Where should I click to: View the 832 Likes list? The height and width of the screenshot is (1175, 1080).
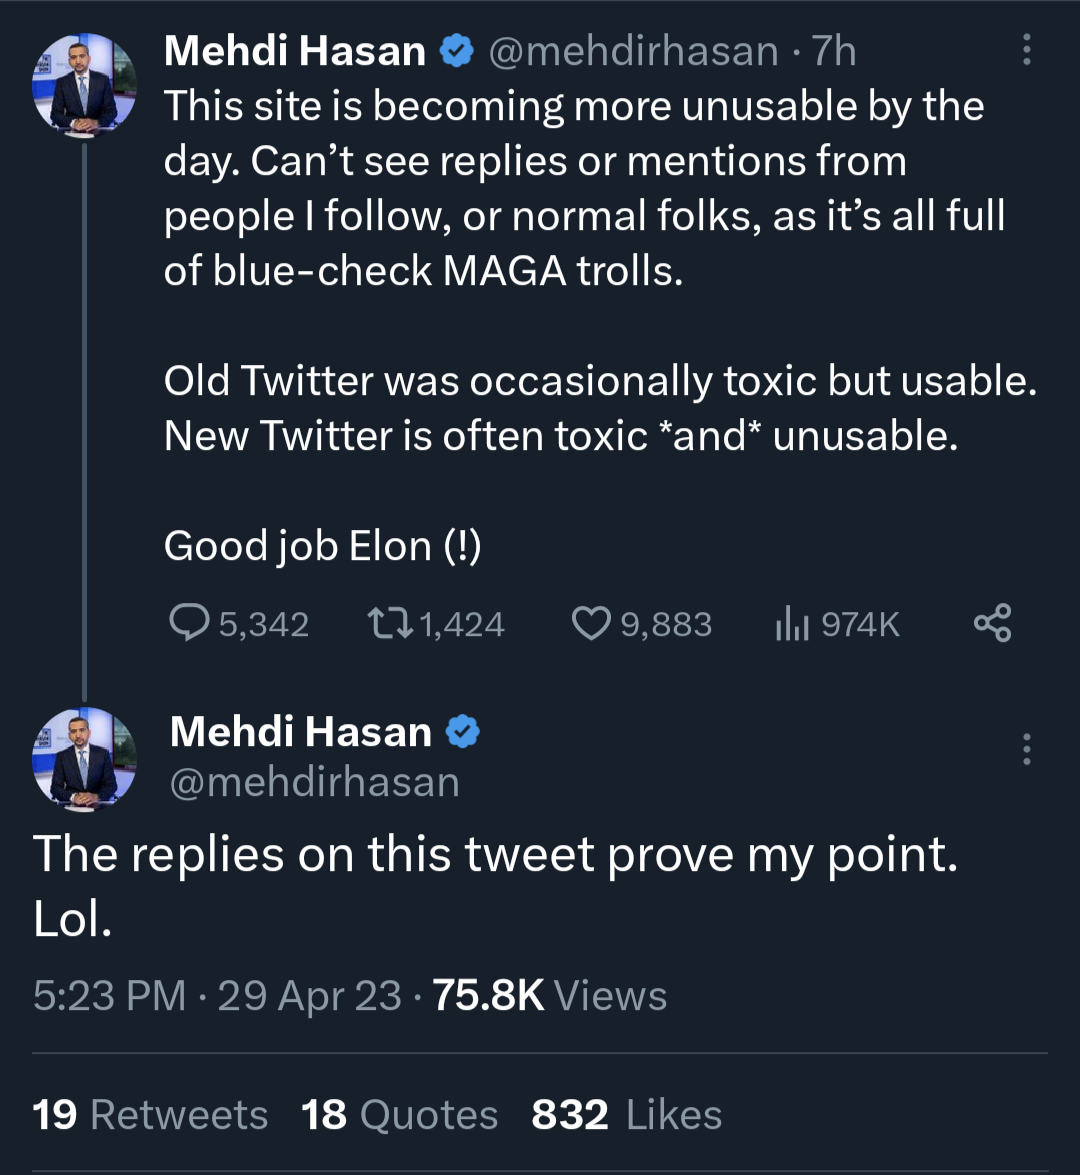tap(627, 1114)
